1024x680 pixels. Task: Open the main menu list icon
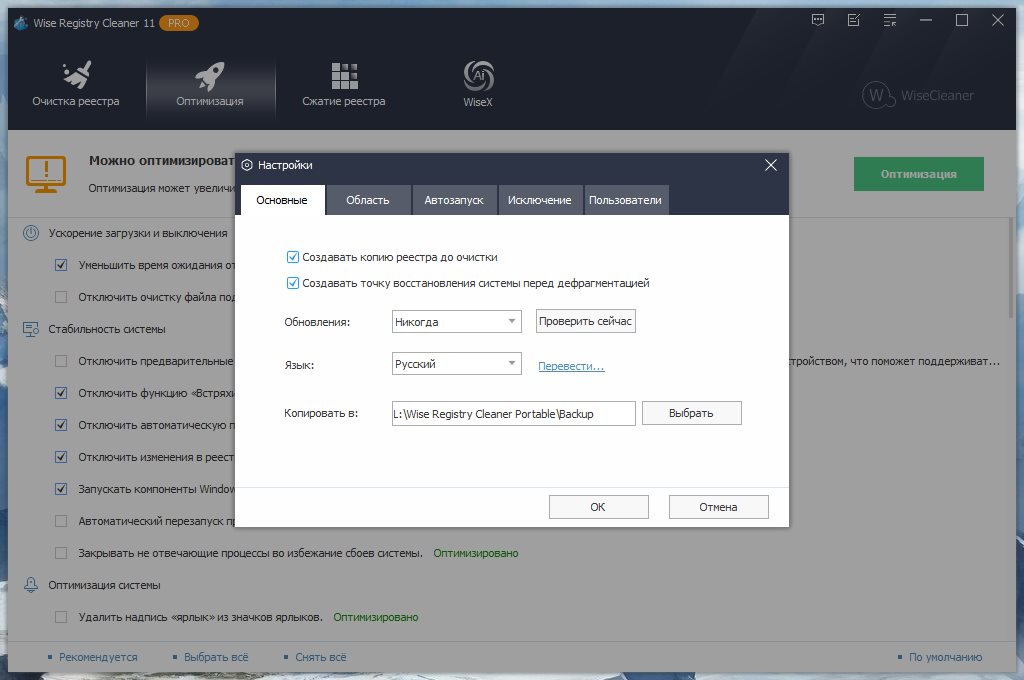coord(888,20)
